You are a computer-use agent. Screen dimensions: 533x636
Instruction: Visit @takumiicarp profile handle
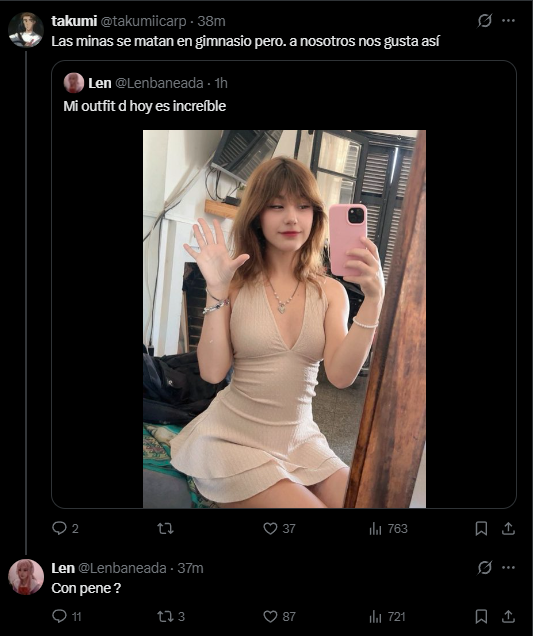(143, 21)
